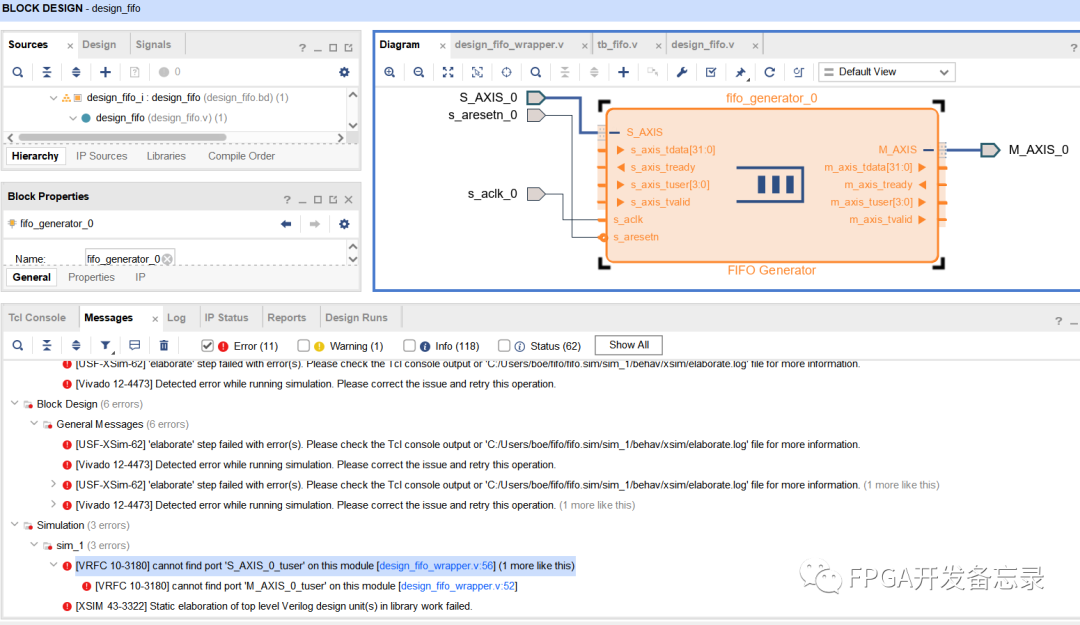Open the message filter funnel icon
The image size is (1080, 625).
[x=105, y=345]
